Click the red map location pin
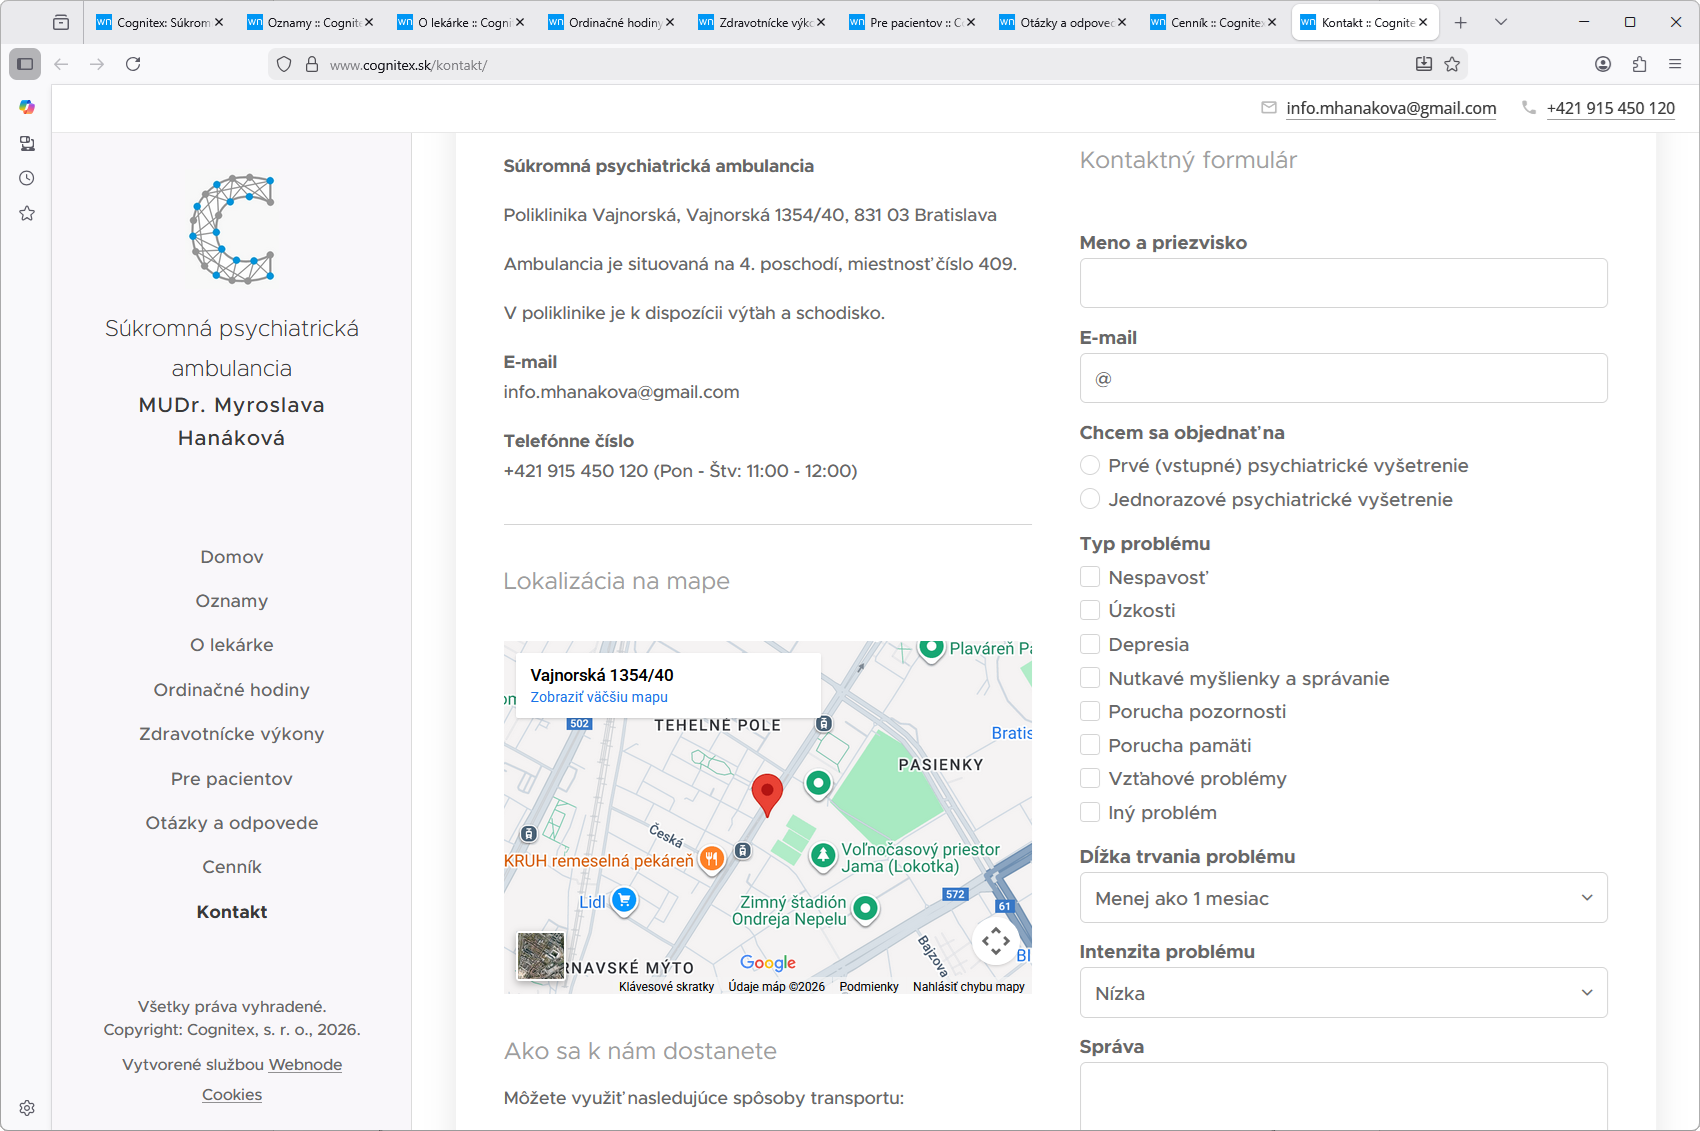 [767, 793]
